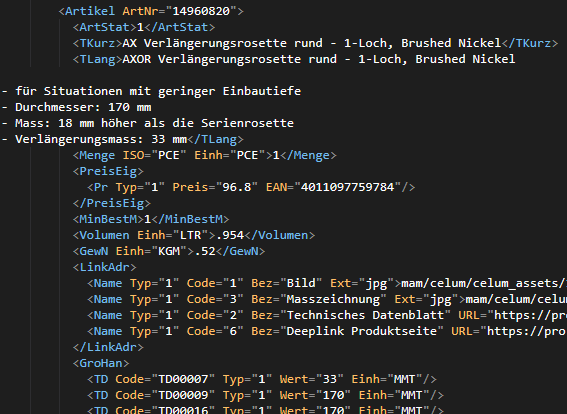Click the closing /PreisEig tag
The width and height of the screenshot is (567, 414).
click(112, 203)
